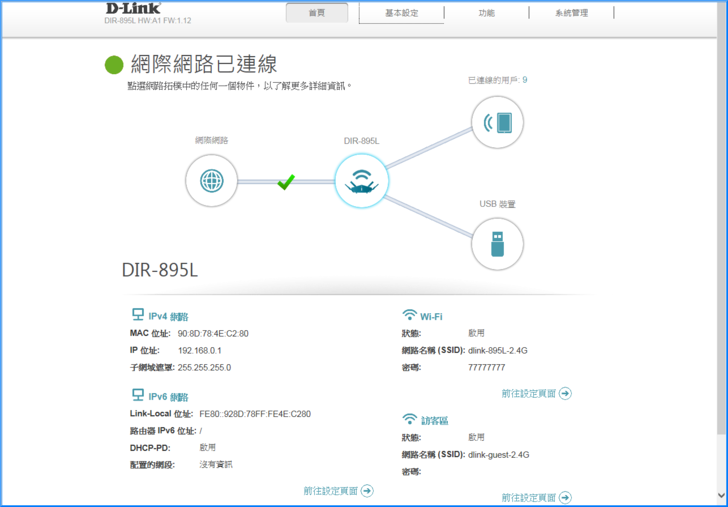This screenshot has width=728, height=507.
Task: Click the USB device icon
Action: (x=497, y=243)
